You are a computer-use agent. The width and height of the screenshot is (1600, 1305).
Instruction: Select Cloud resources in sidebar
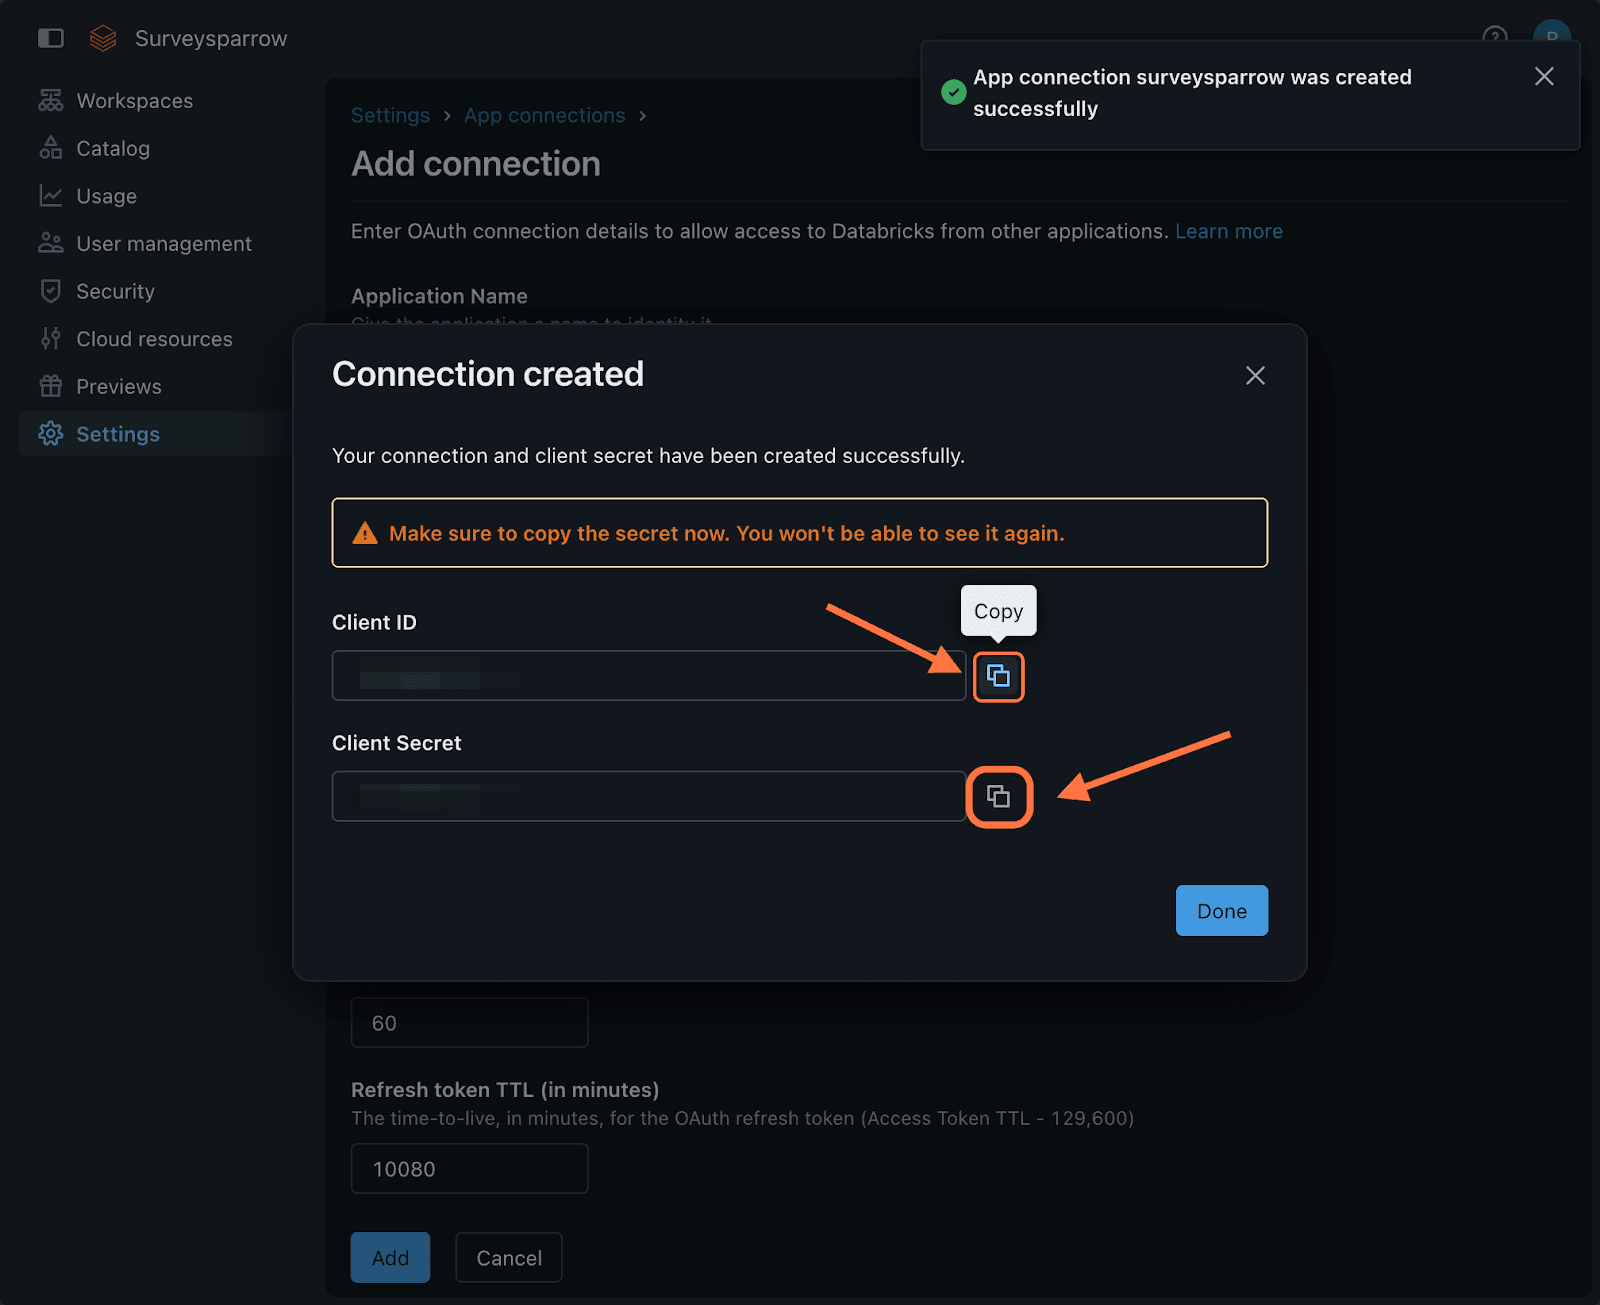click(x=154, y=339)
